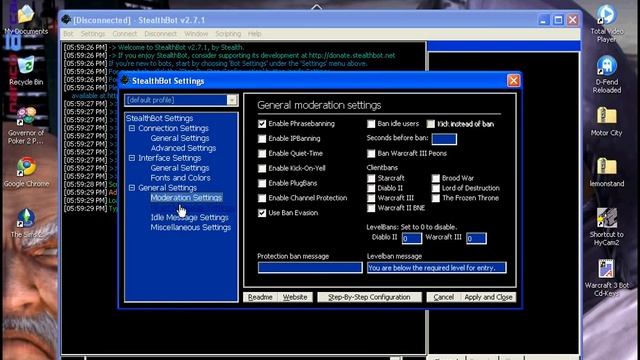The image size is (640, 360).
Task: Click Levelban message text field
Action: coord(437,268)
